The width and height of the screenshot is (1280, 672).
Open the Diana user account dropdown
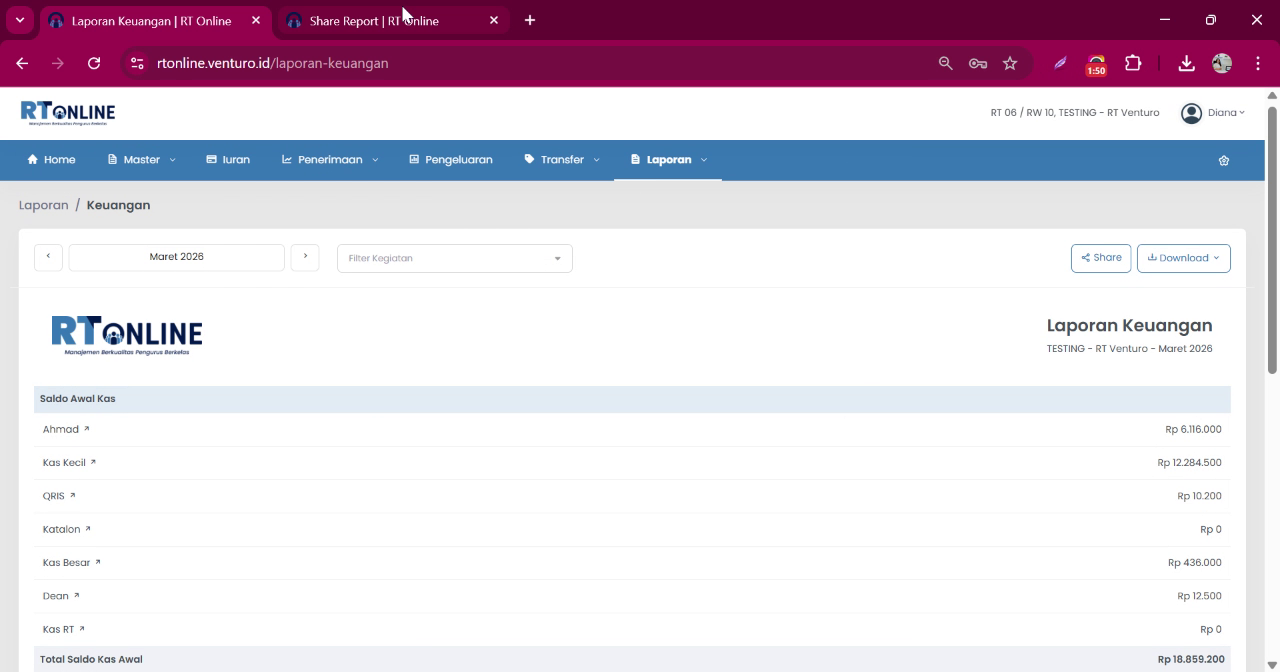coord(1213,113)
